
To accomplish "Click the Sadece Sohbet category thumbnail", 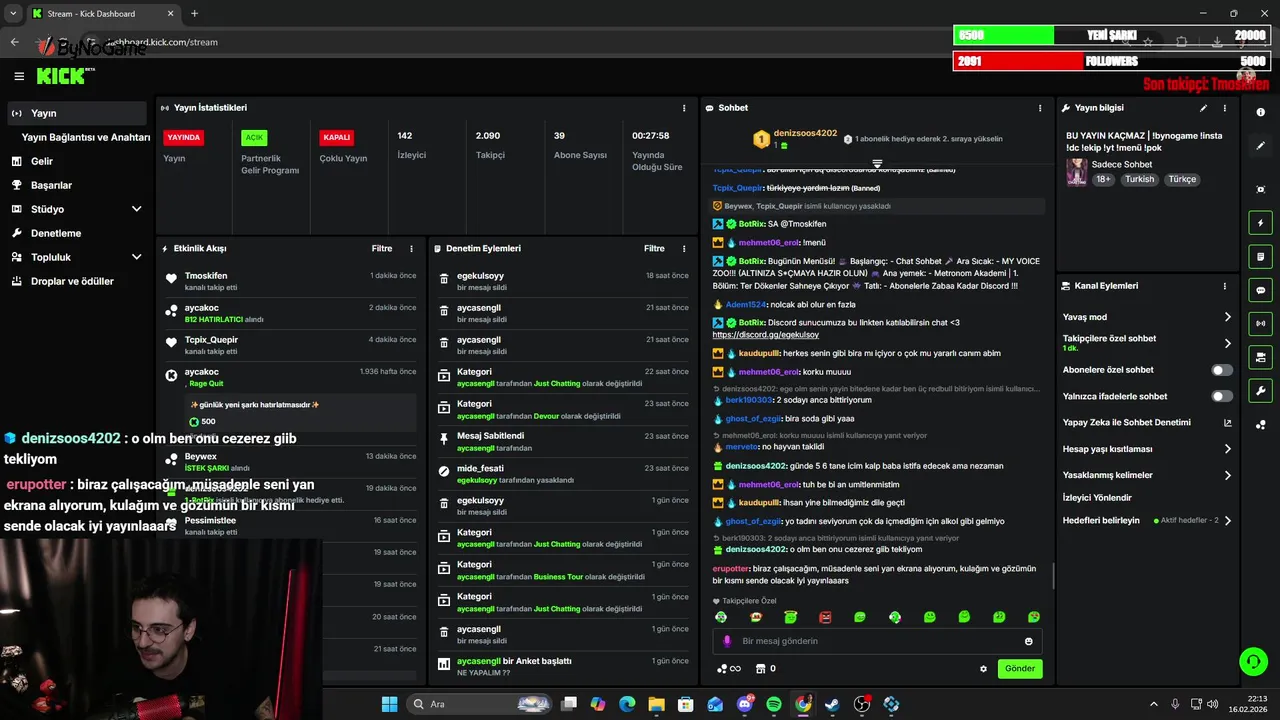I will pos(1076,171).
